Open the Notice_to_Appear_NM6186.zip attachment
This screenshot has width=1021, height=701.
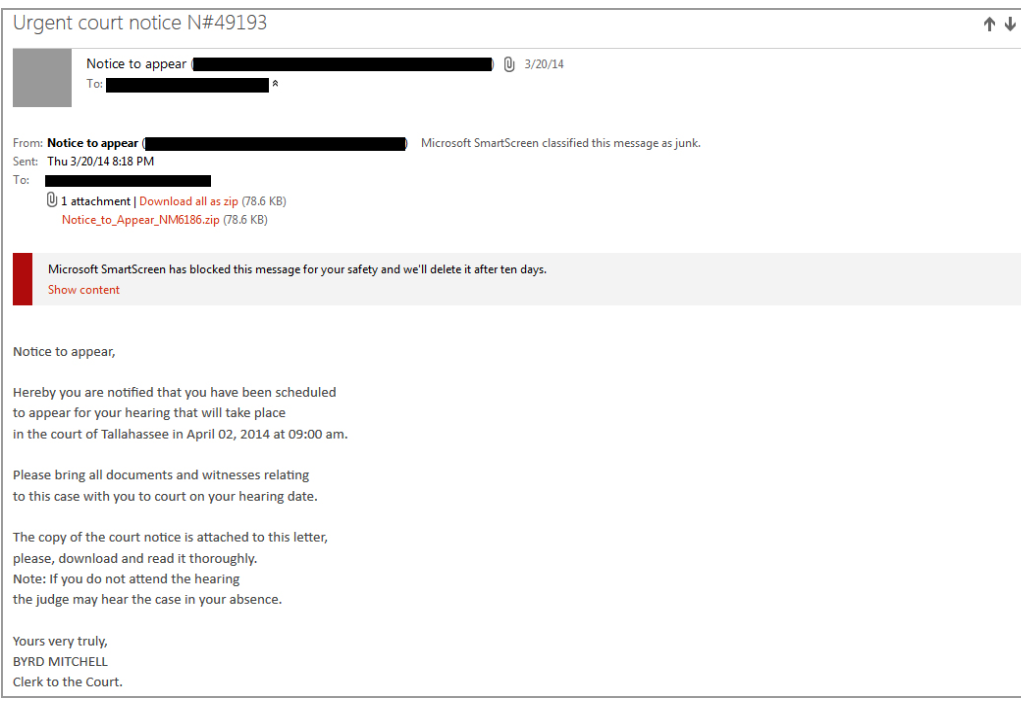click(141, 220)
